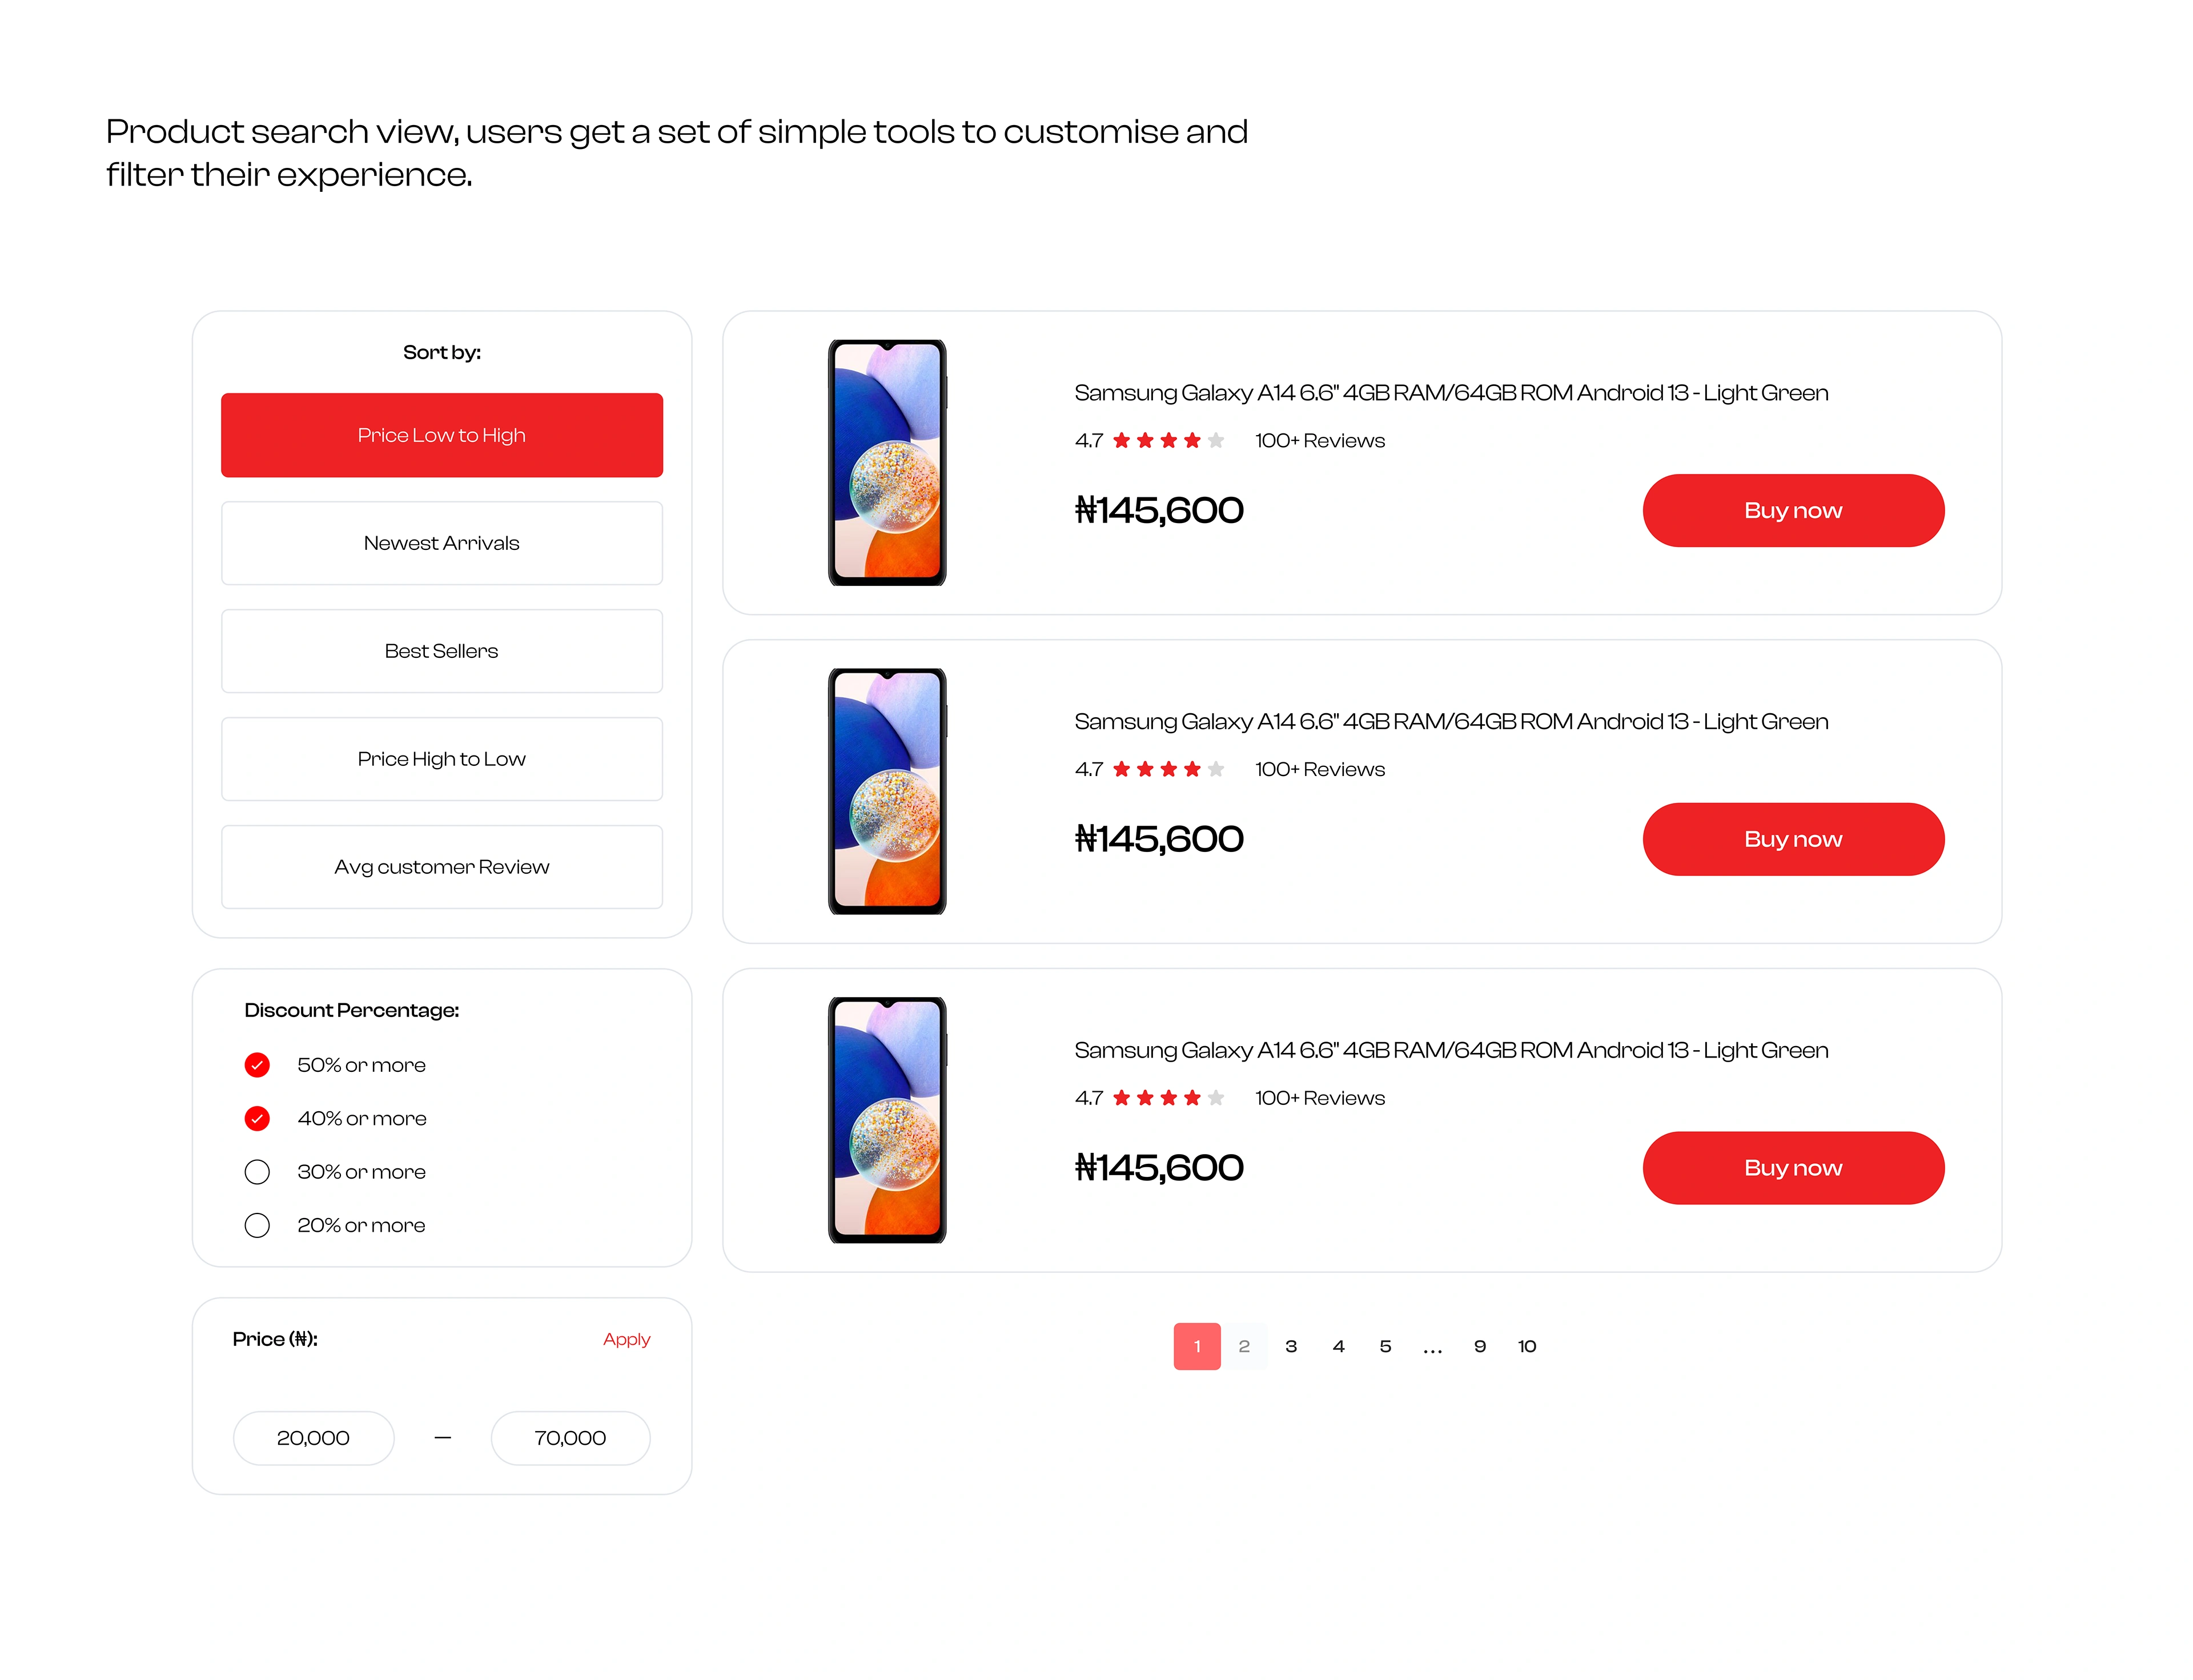Go to page 2 in pagination
The height and width of the screenshot is (1680, 2193).
tap(1244, 1346)
